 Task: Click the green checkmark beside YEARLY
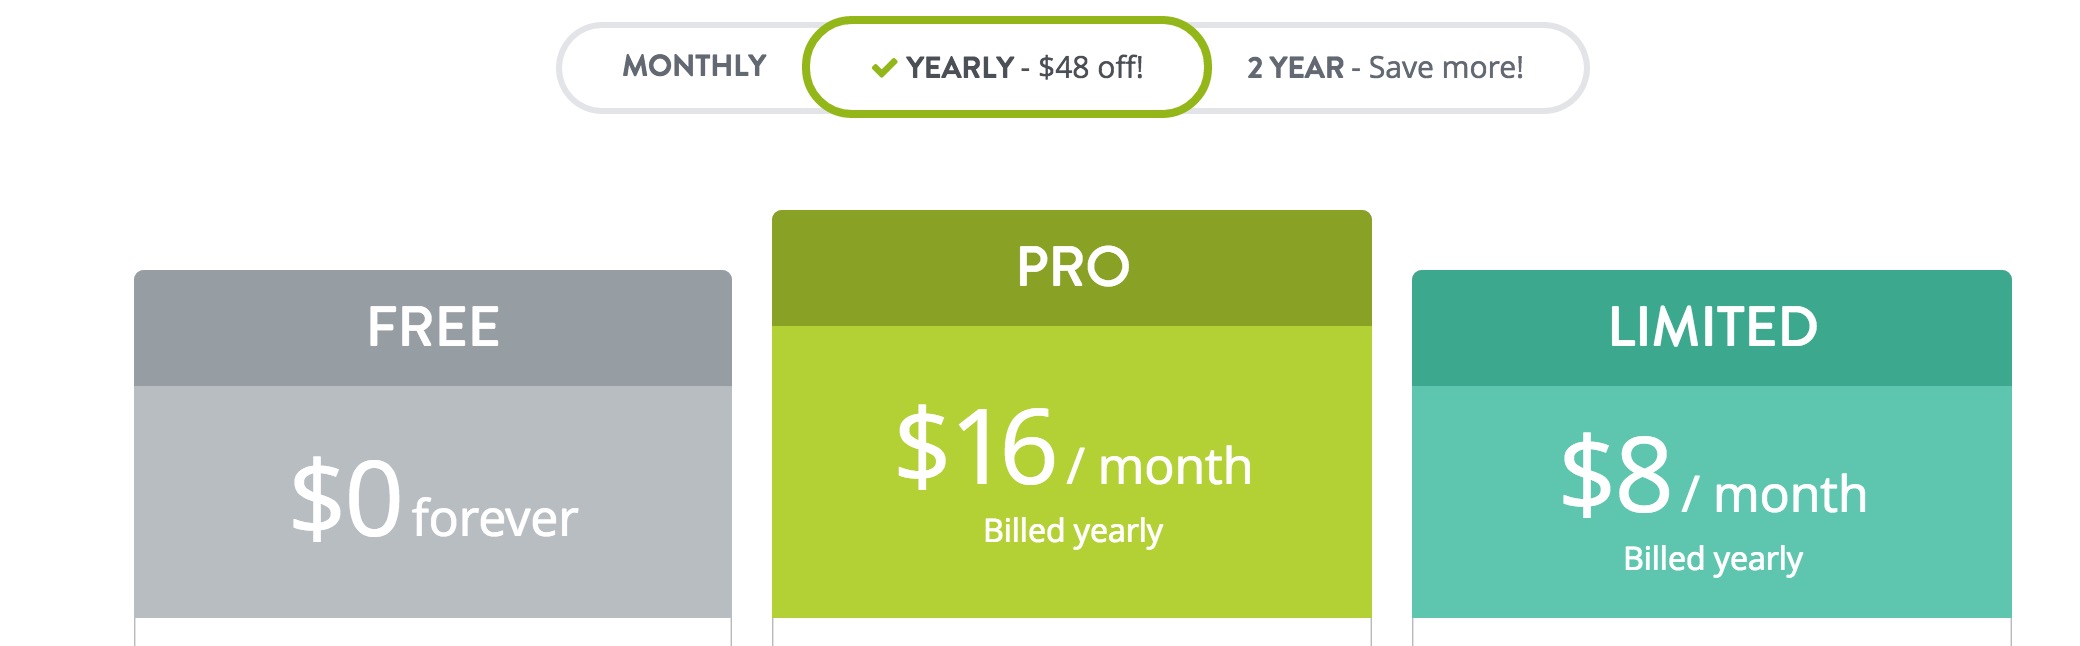(x=884, y=68)
